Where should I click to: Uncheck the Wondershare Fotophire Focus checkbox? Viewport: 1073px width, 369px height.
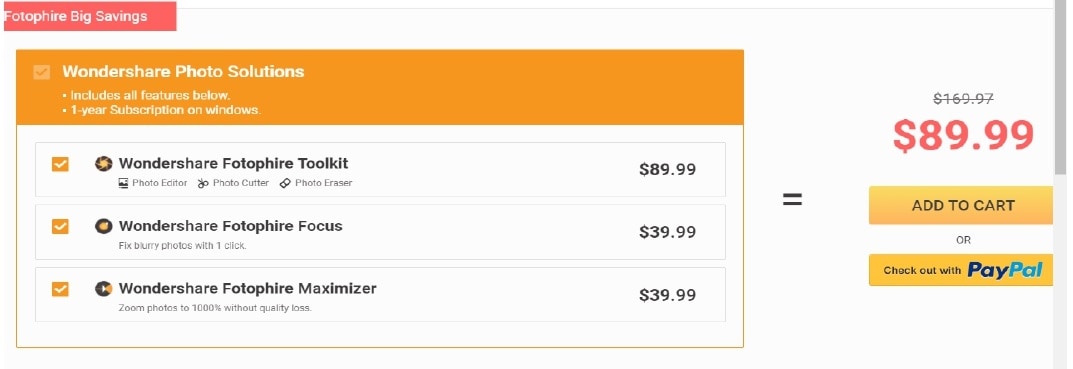click(60, 226)
